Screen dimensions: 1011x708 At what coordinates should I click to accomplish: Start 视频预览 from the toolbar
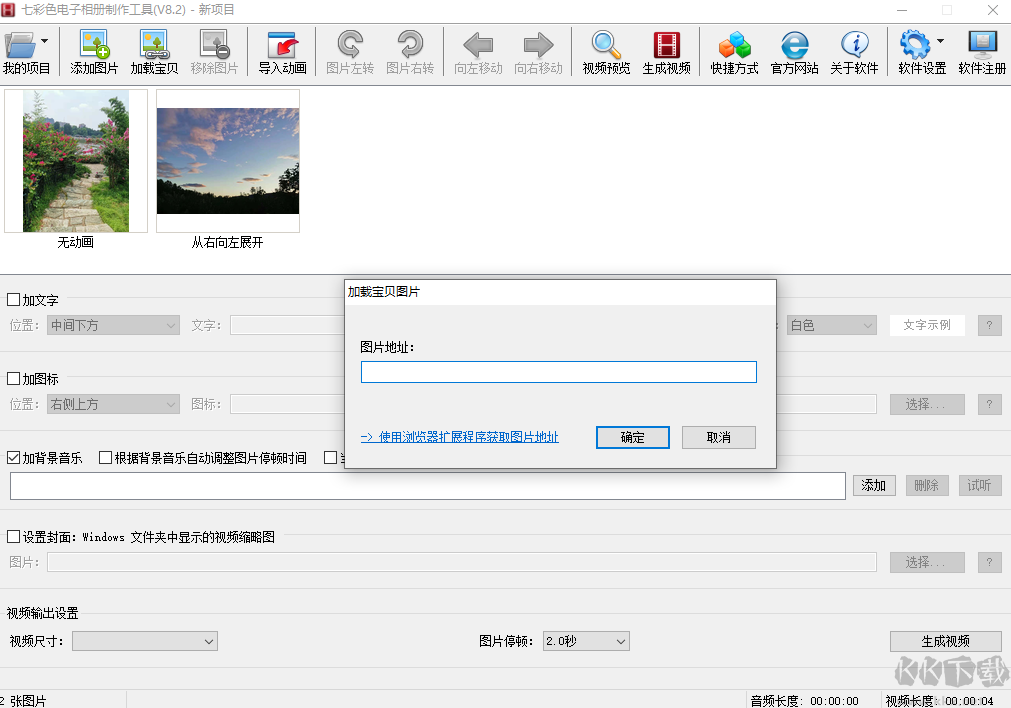[604, 52]
